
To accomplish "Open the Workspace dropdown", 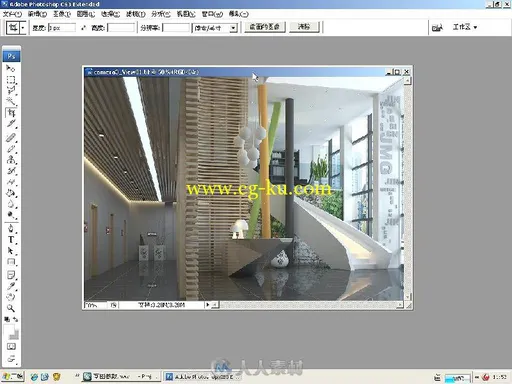I will (465, 27).
